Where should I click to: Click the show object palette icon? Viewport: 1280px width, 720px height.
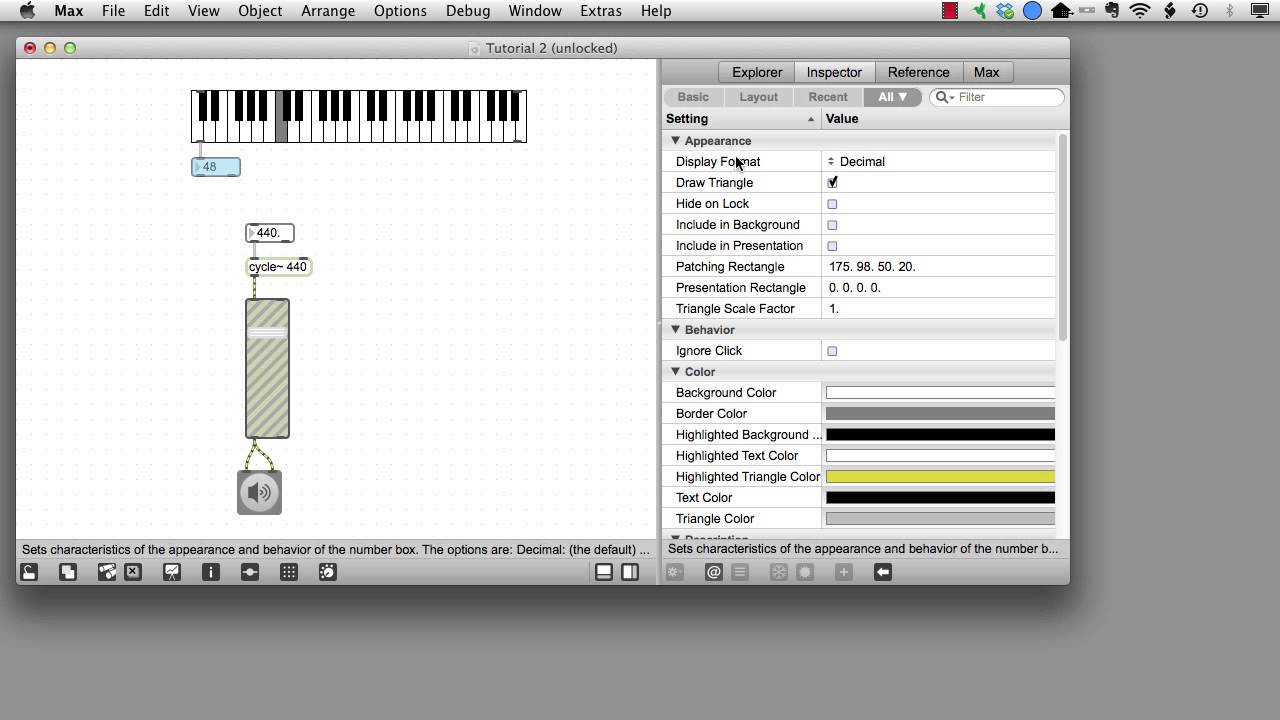(107, 572)
